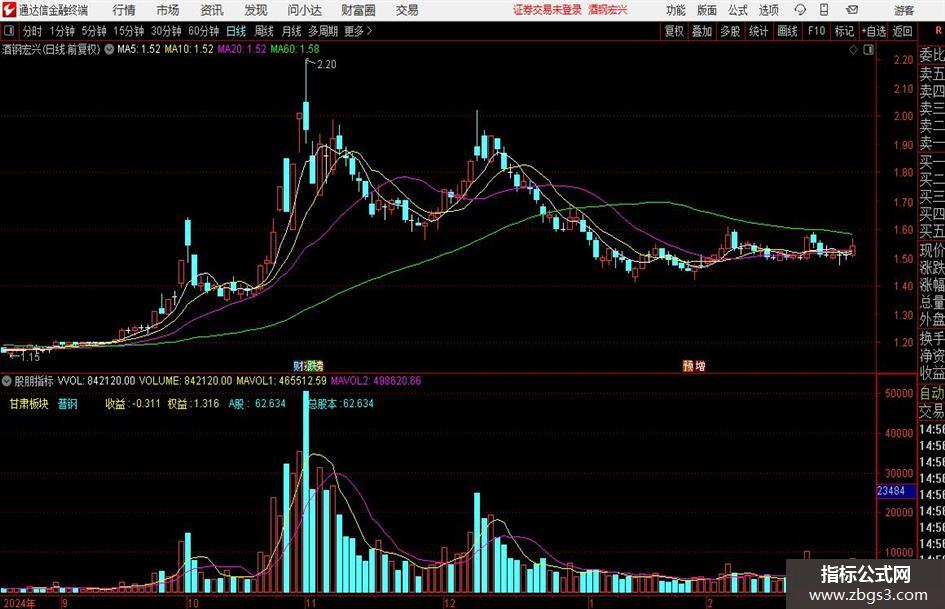The image size is (945, 609).
Task: Click the 股朋指标 indicator name
Action: coord(34,381)
